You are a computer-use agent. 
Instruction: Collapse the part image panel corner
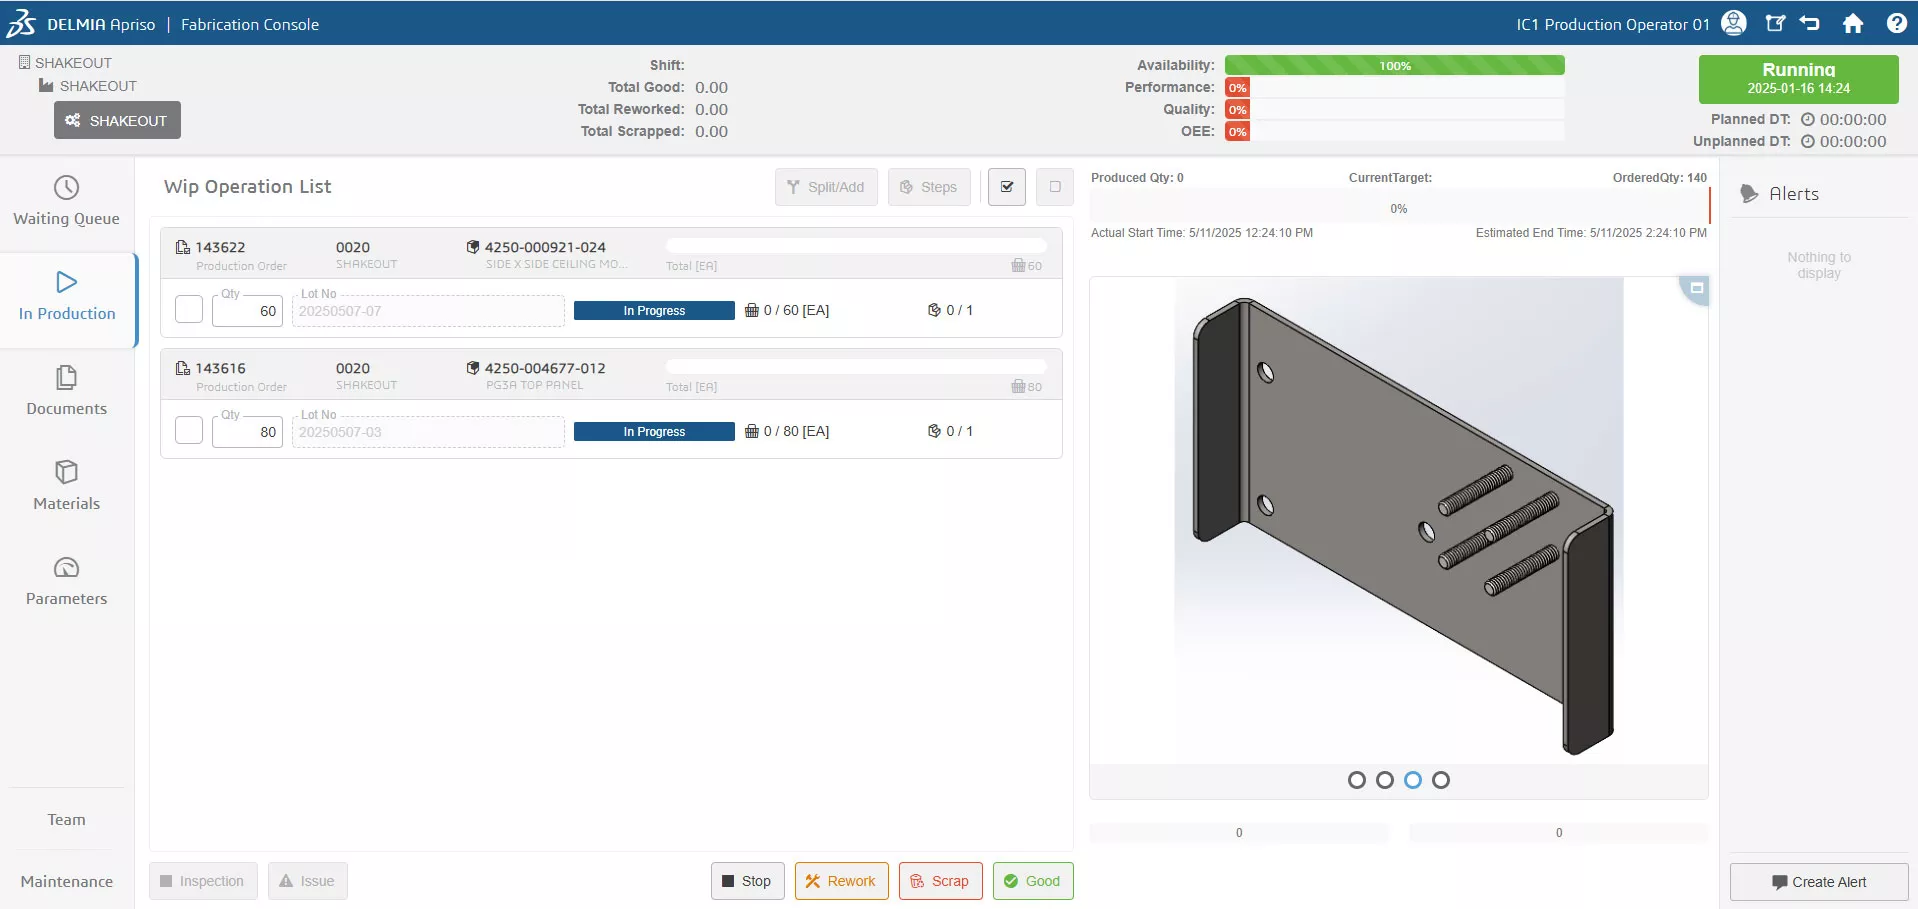tap(1696, 289)
